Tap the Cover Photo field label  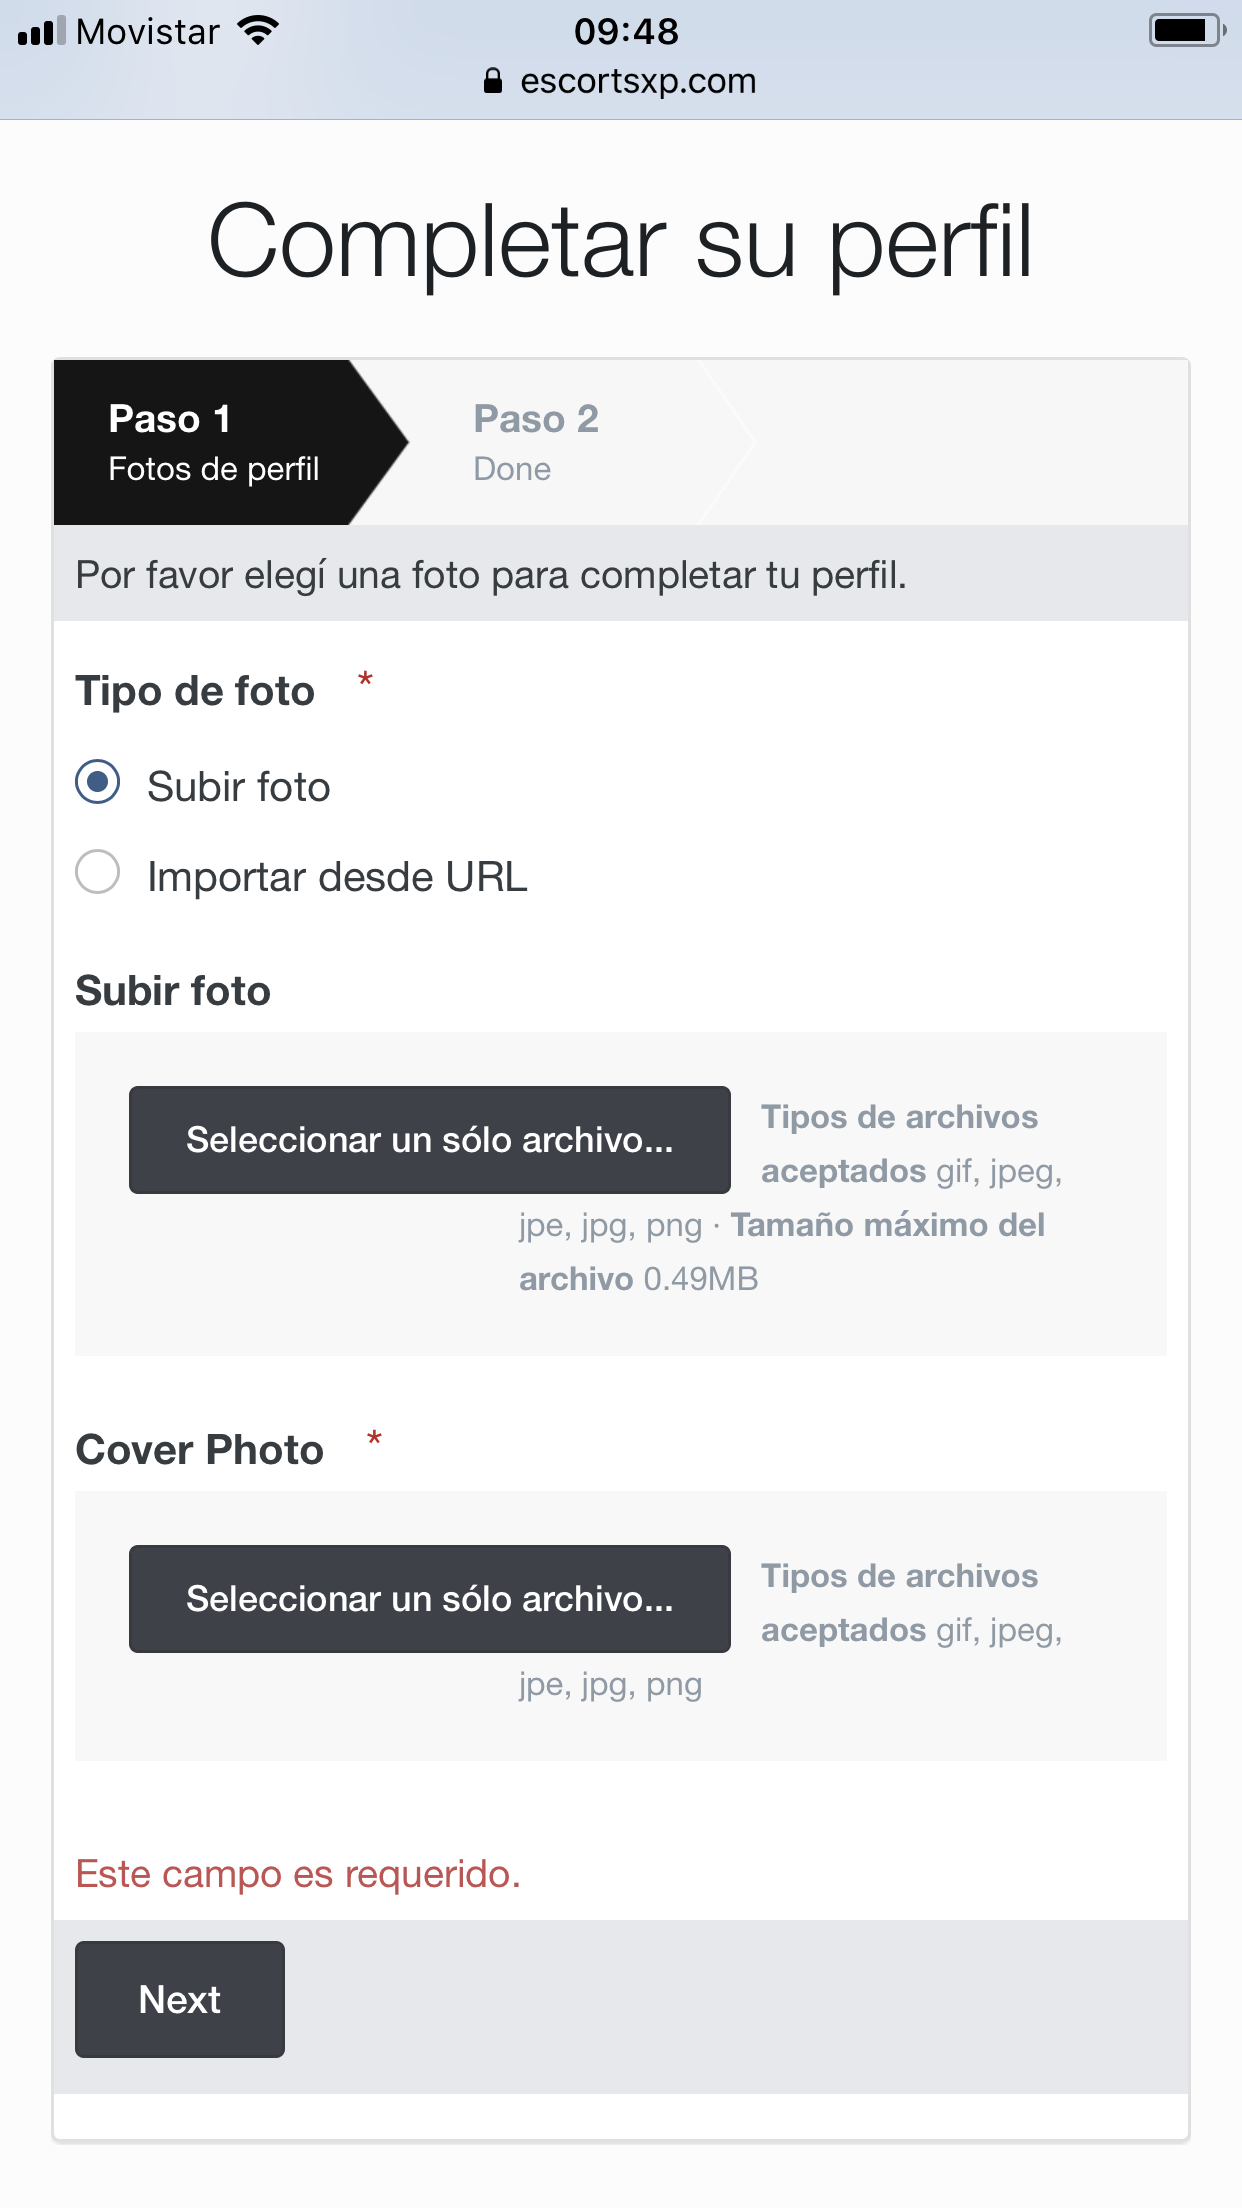click(200, 1450)
